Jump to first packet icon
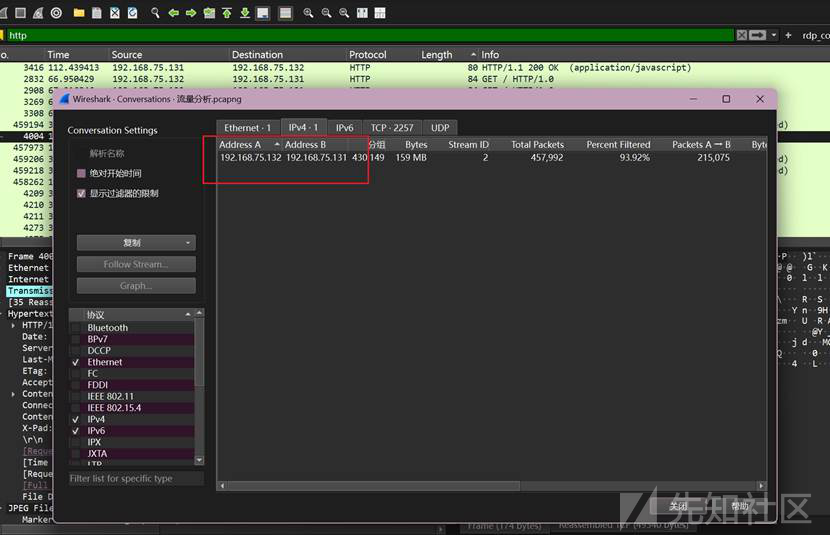Viewport: 830px width, 535px height. (227, 13)
